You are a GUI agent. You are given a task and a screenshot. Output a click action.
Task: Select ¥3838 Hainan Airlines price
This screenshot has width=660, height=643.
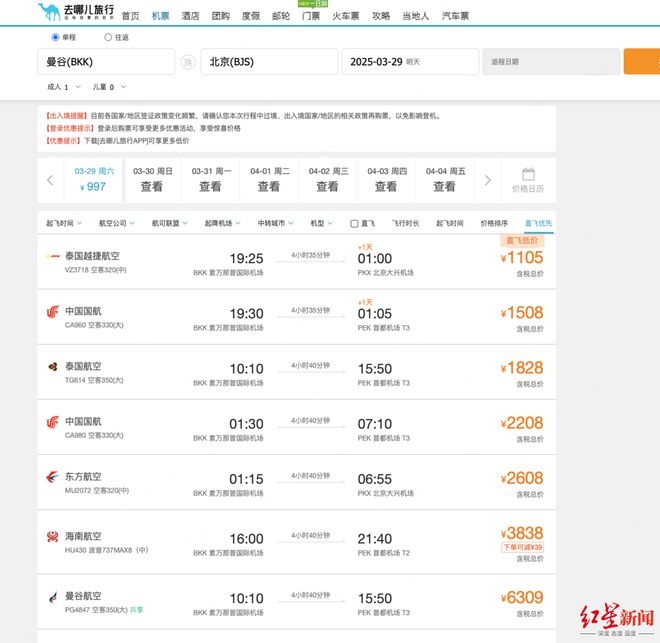[522, 533]
